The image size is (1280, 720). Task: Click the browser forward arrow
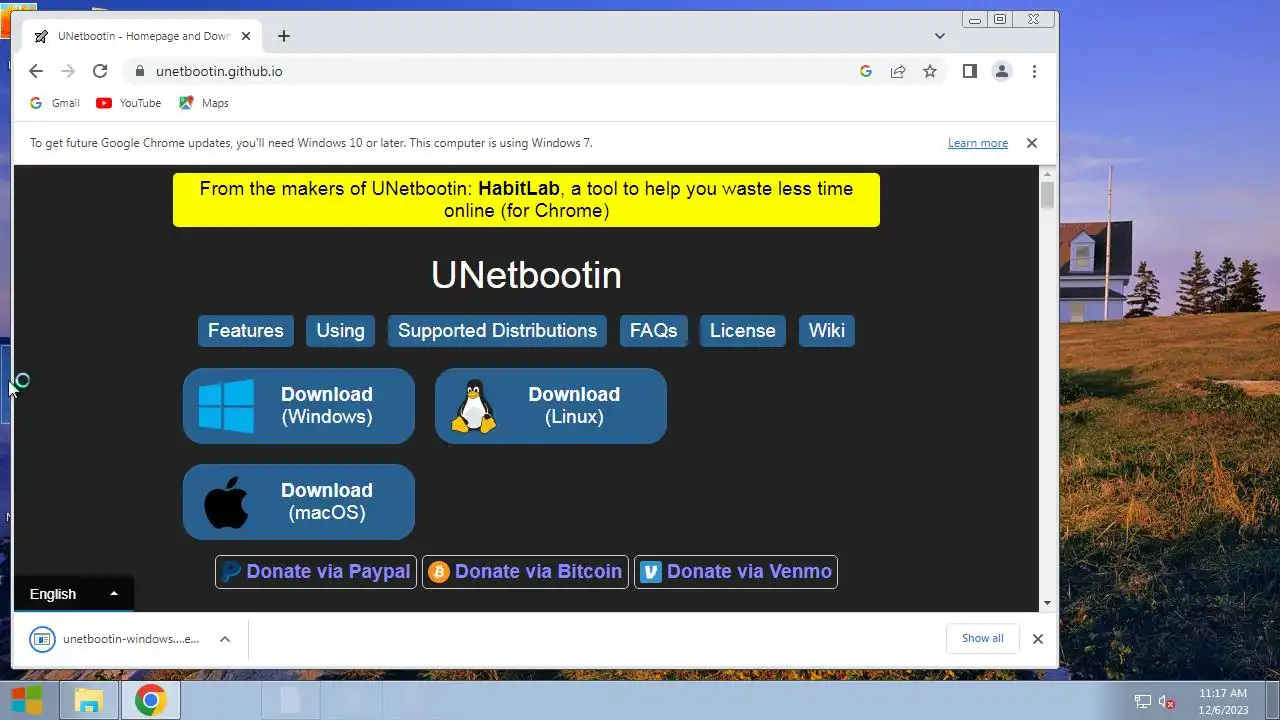68,71
